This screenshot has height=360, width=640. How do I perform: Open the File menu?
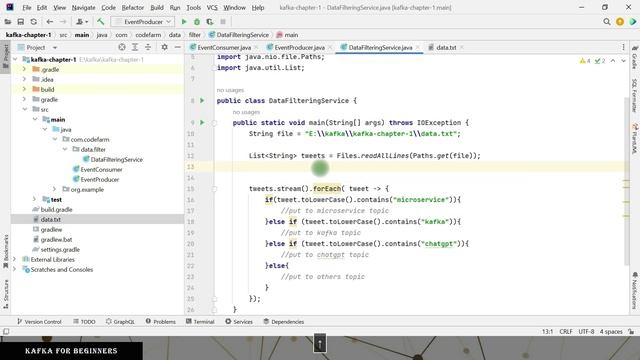coord(27,8)
